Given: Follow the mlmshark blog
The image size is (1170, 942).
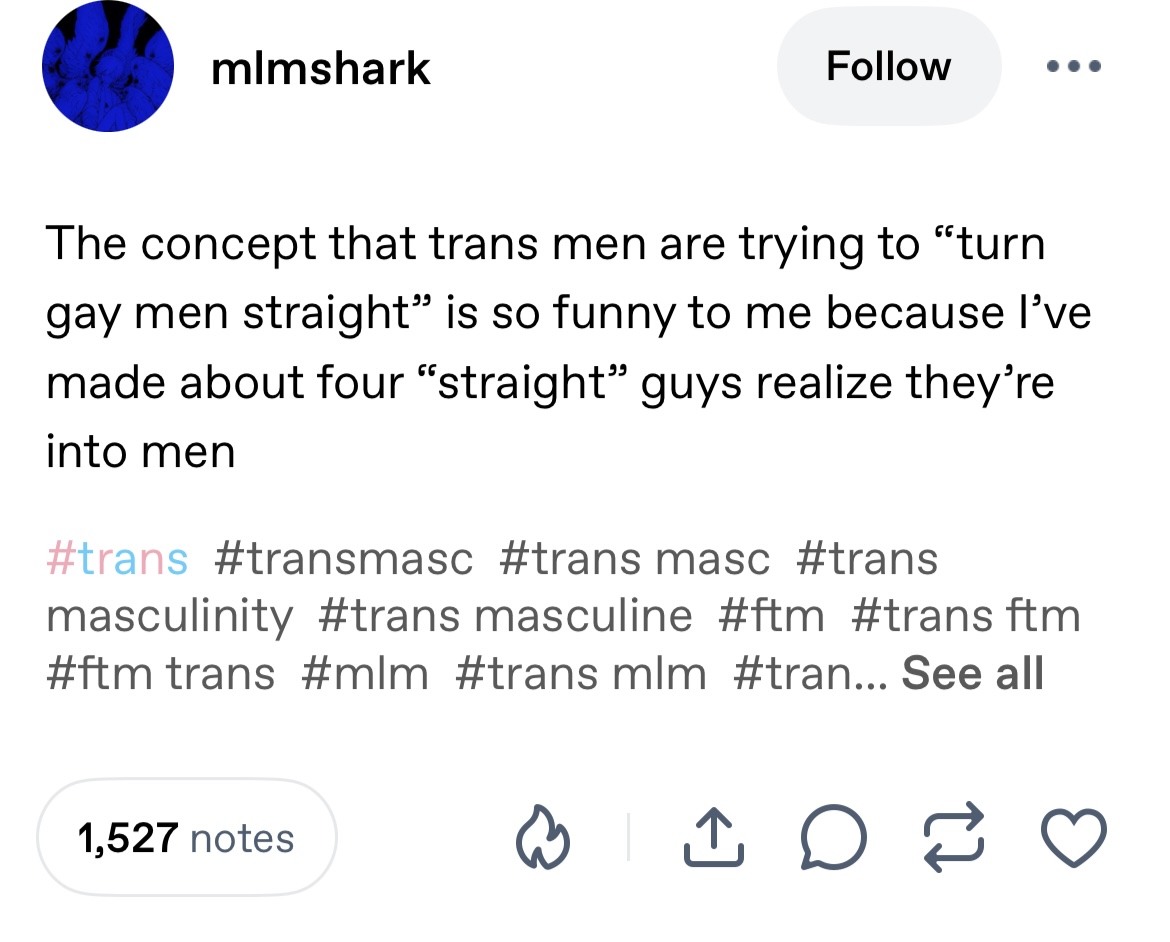Looking at the screenshot, I should coord(889,66).
